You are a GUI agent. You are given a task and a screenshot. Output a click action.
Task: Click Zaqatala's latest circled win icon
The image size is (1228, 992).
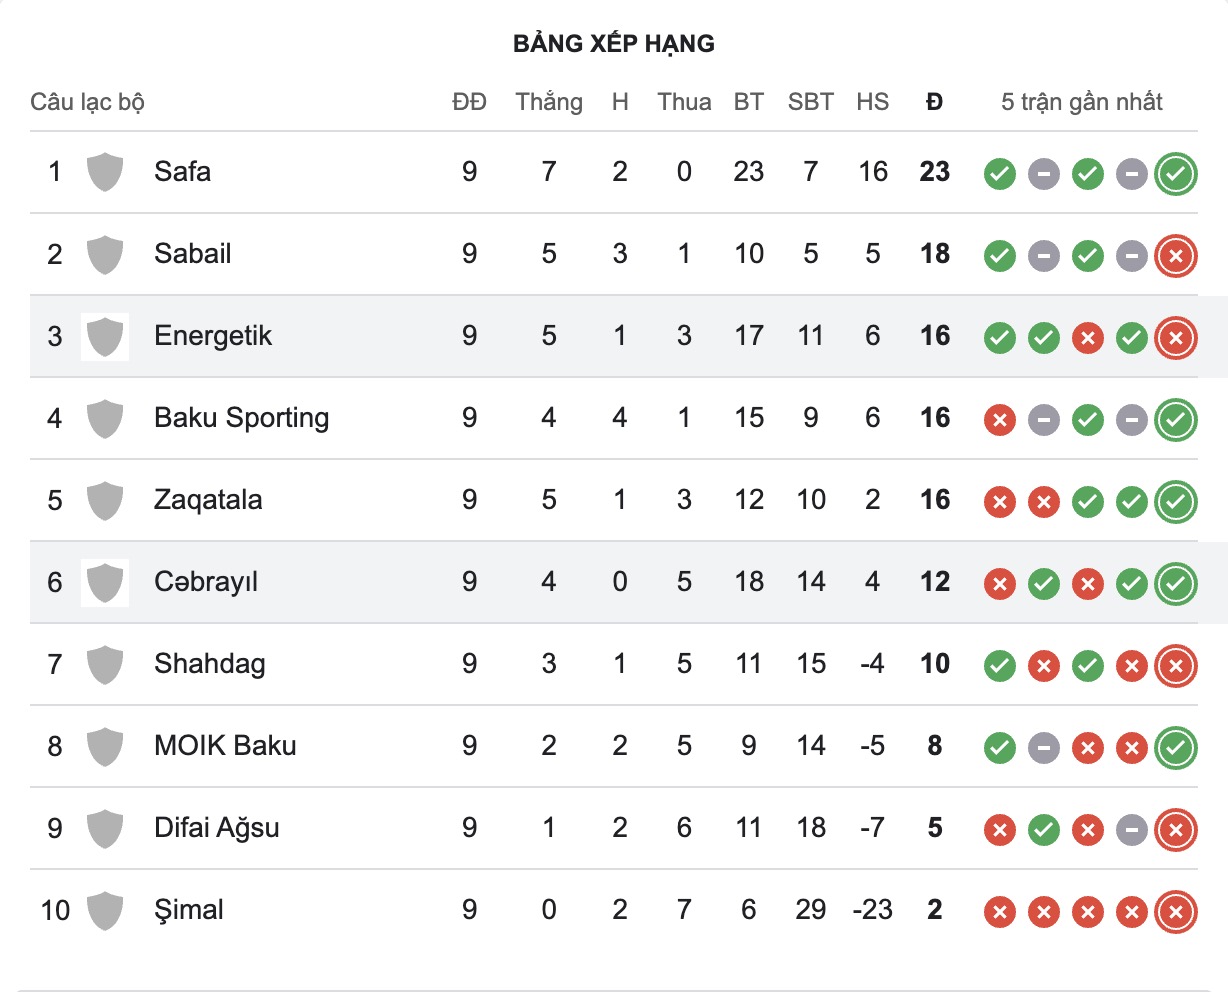pyautogui.click(x=1176, y=502)
